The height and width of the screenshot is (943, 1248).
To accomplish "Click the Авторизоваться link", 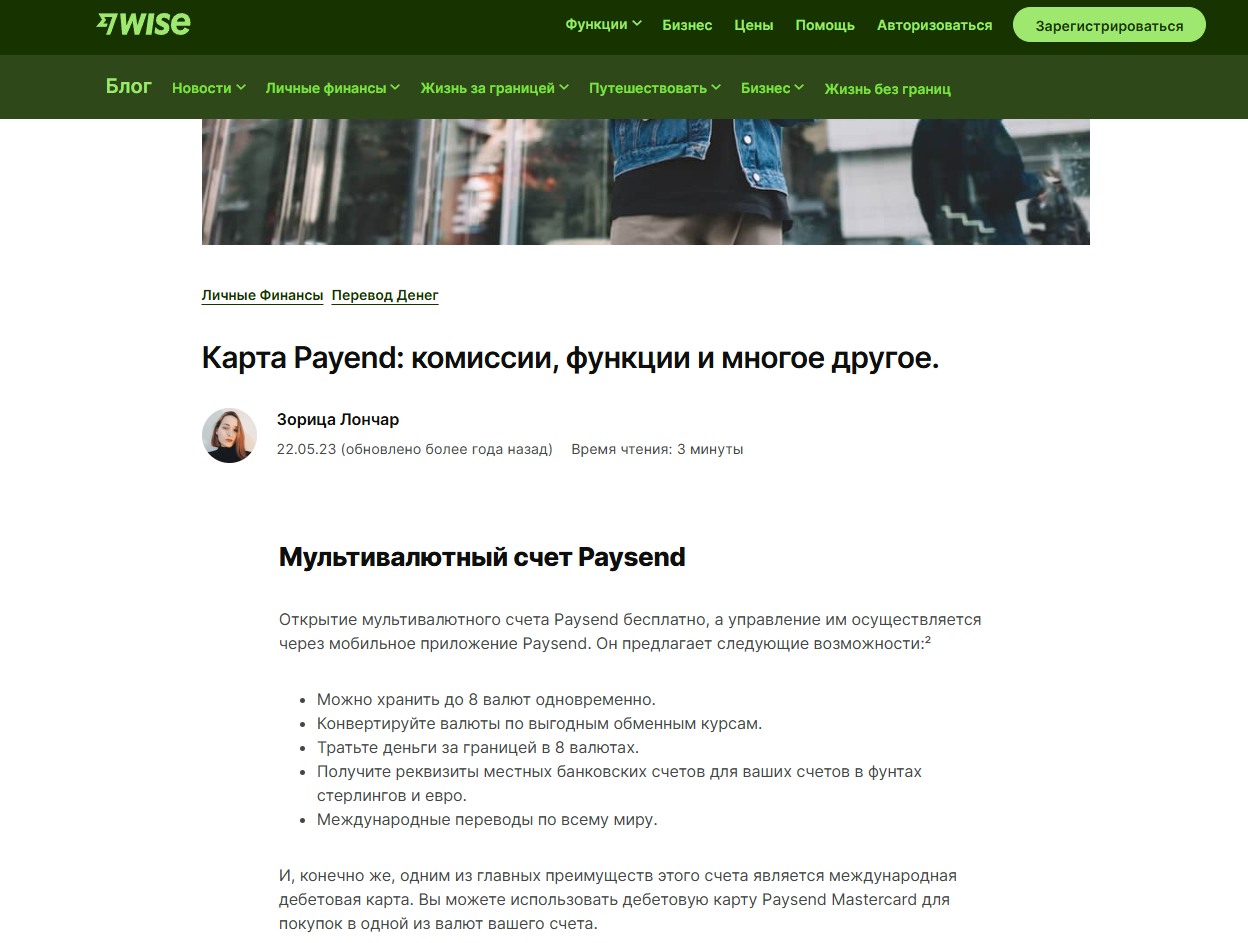I will [935, 25].
